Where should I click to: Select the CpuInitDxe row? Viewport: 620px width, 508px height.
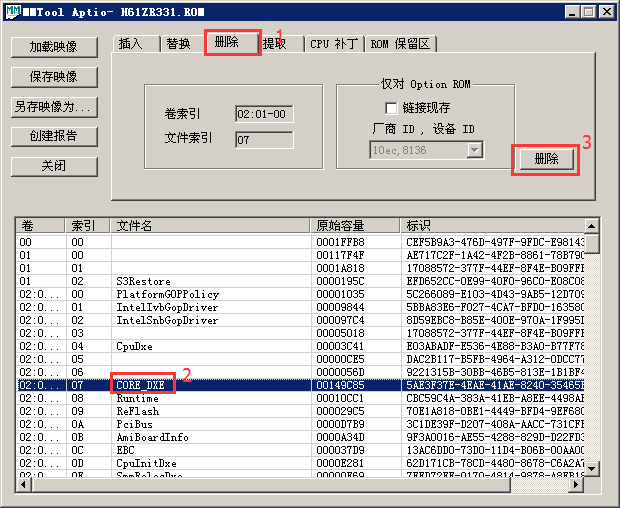pos(301,463)
